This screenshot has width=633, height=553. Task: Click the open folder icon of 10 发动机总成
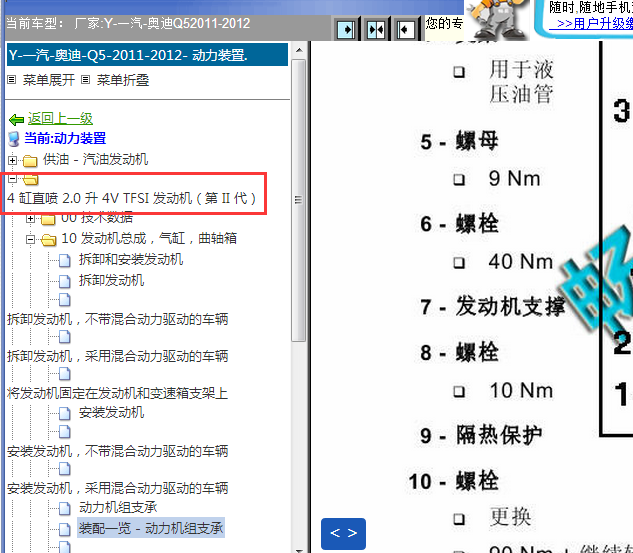(48, 240)
